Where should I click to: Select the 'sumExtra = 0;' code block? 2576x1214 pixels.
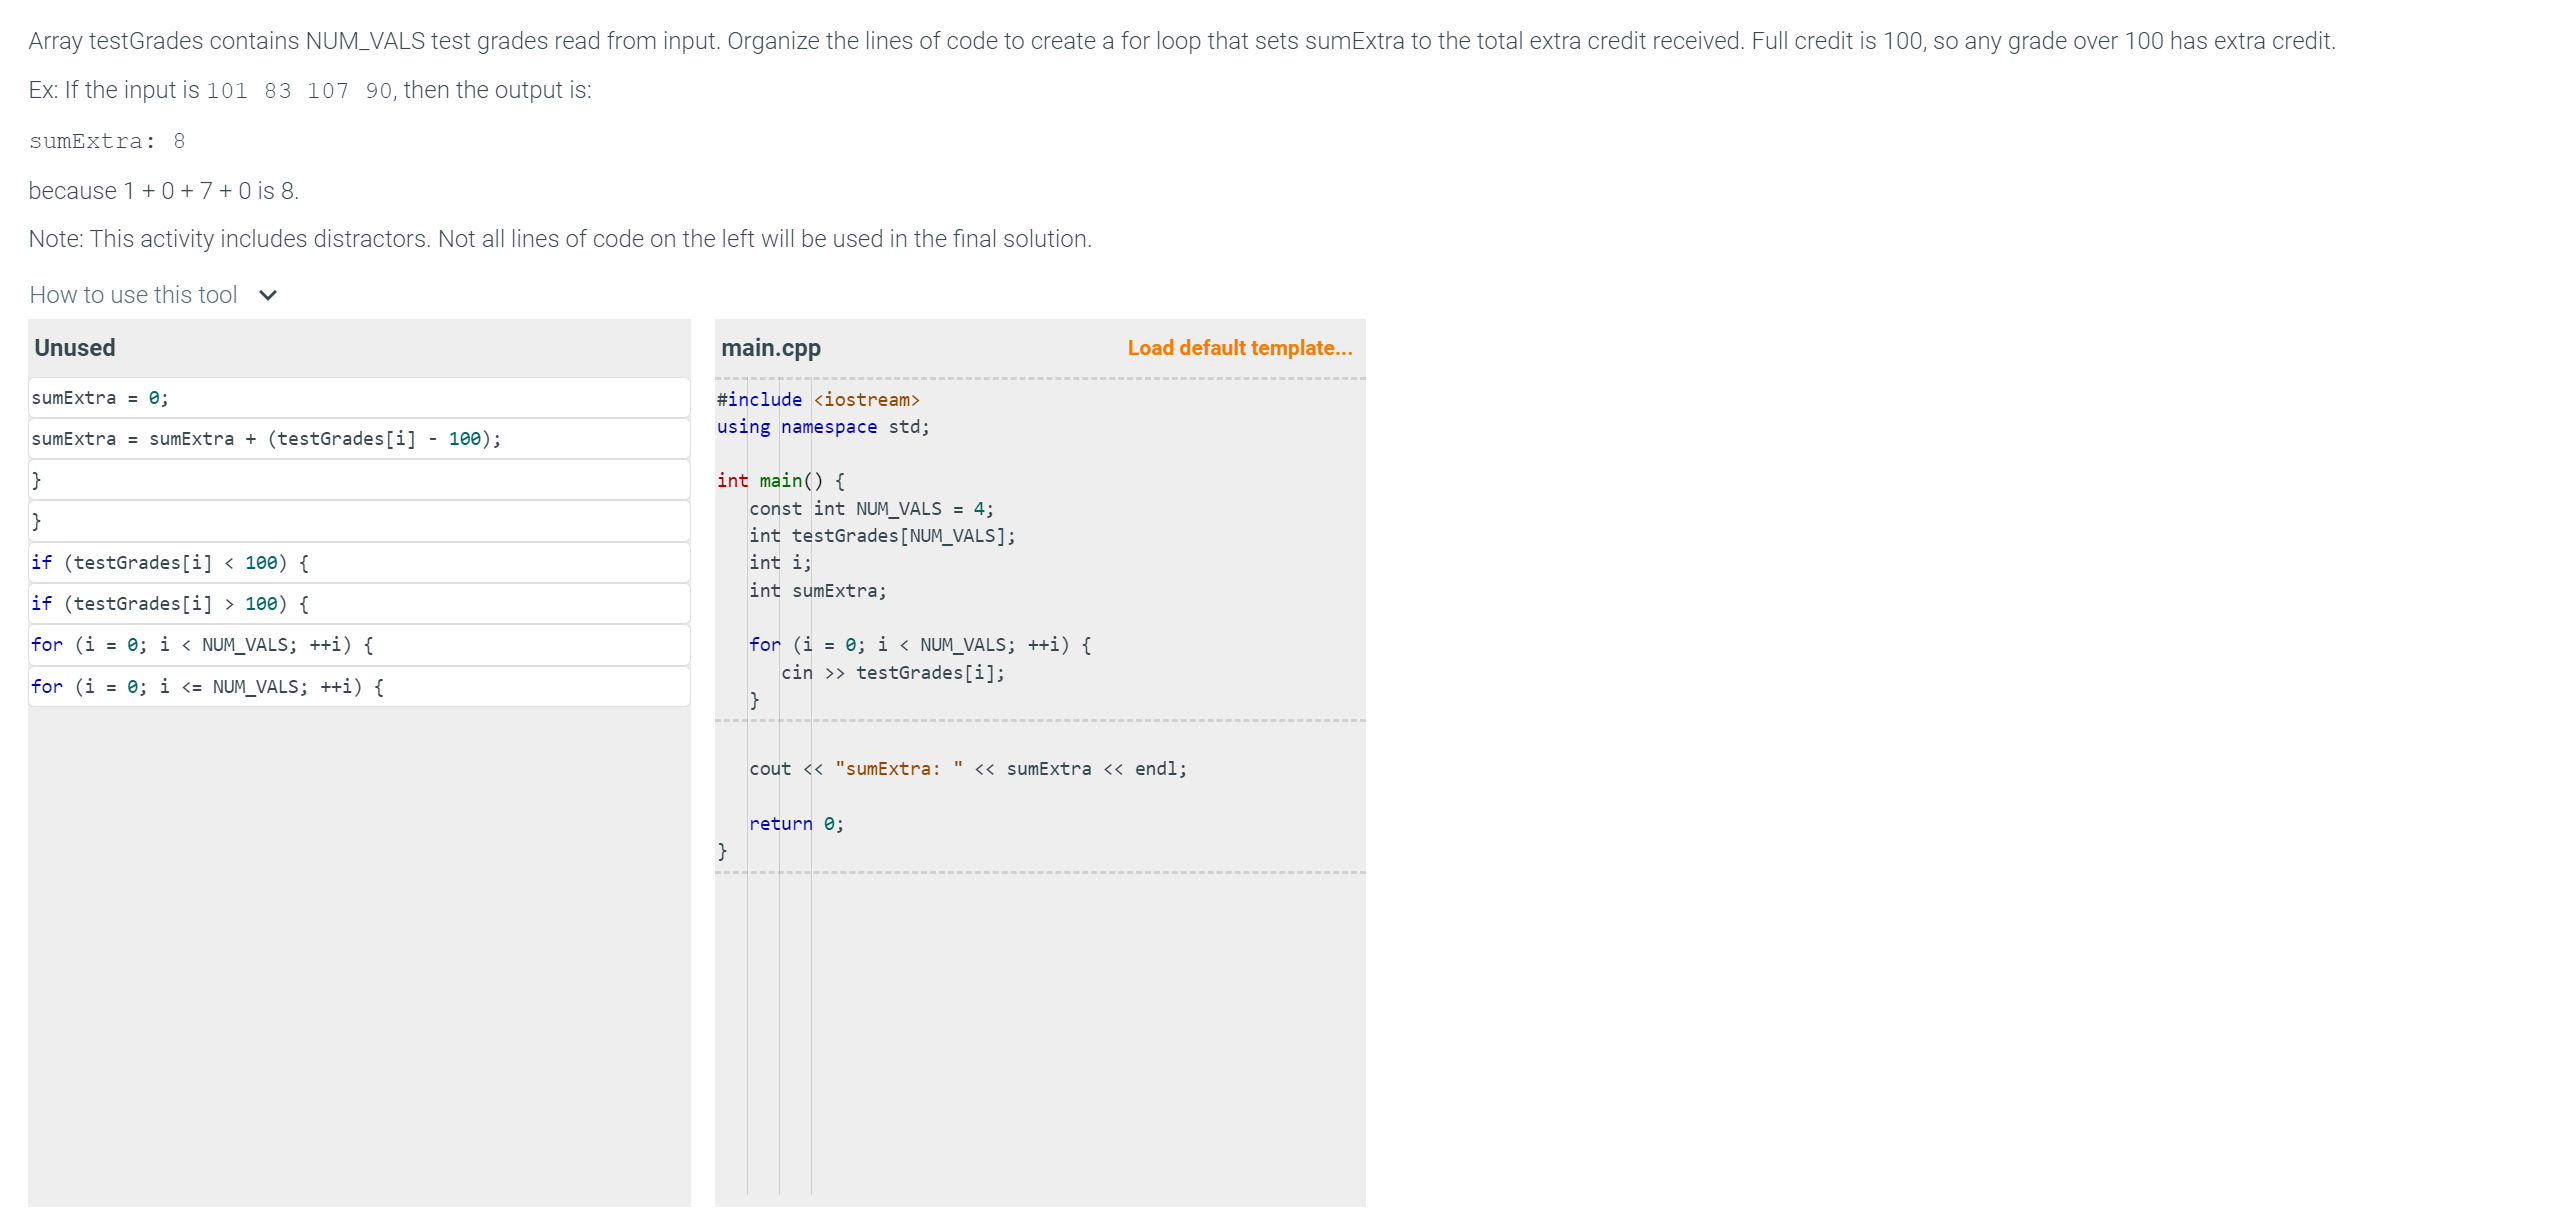[359, 398]
